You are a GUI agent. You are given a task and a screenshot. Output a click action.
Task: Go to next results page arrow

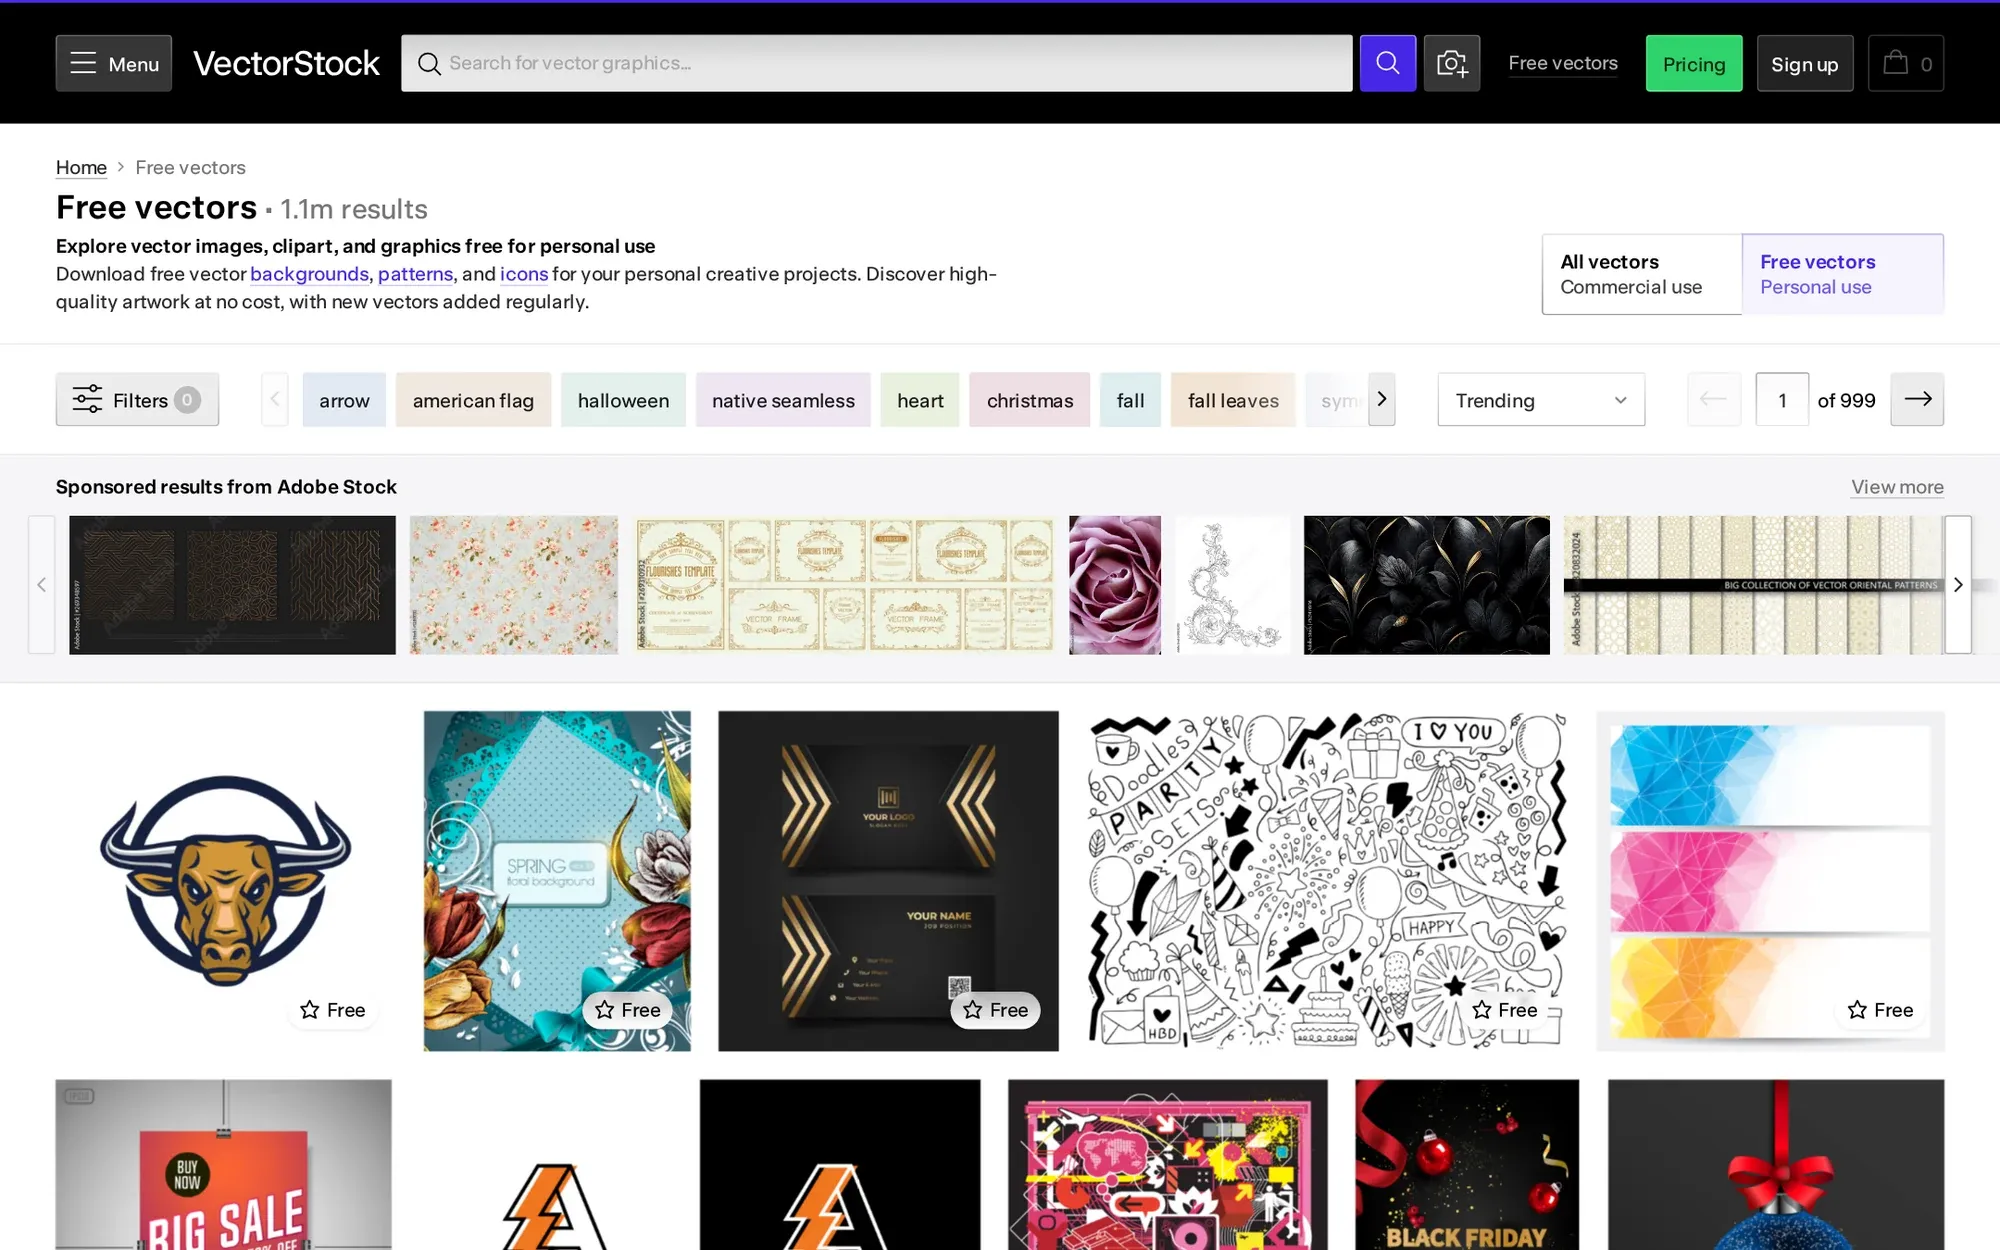point(1917,400)
